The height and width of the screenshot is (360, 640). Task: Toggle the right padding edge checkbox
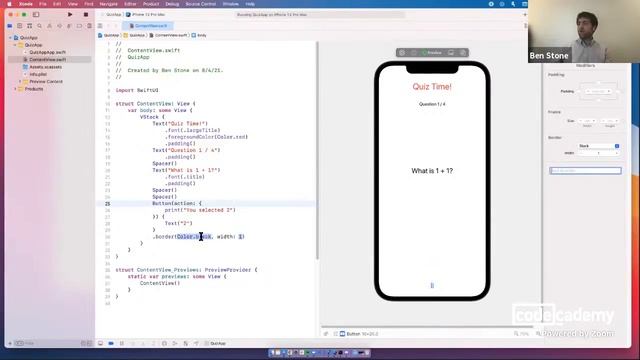617,91
